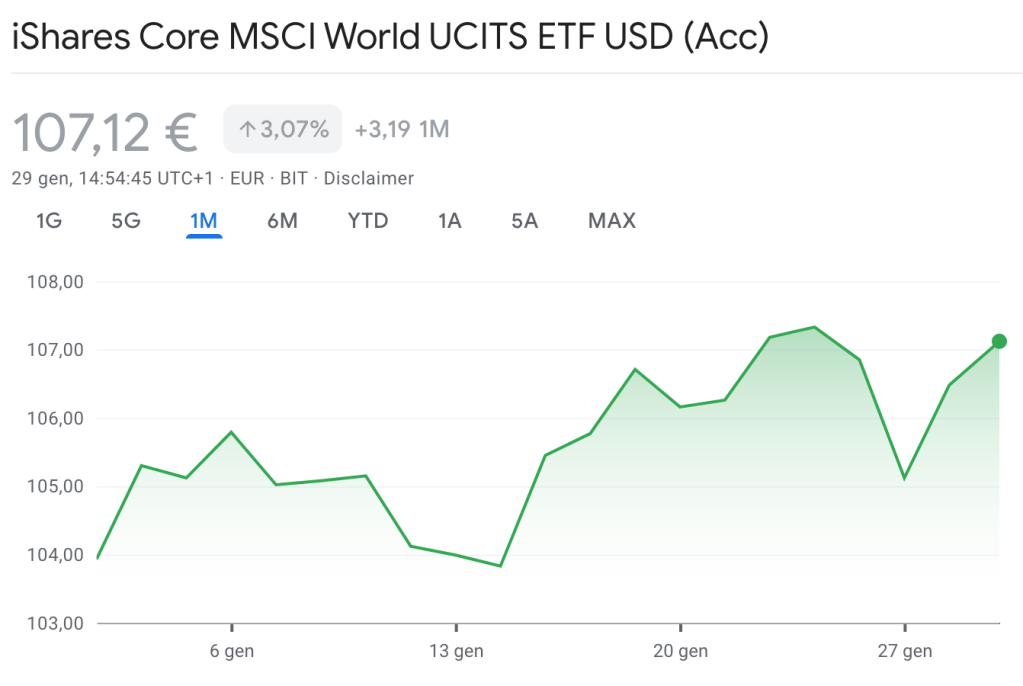Image resolution: width=1023 pixels, height=686 pixels.
Task: Click the iShares Core MSCI World title
Action: [x=390, y=38]
